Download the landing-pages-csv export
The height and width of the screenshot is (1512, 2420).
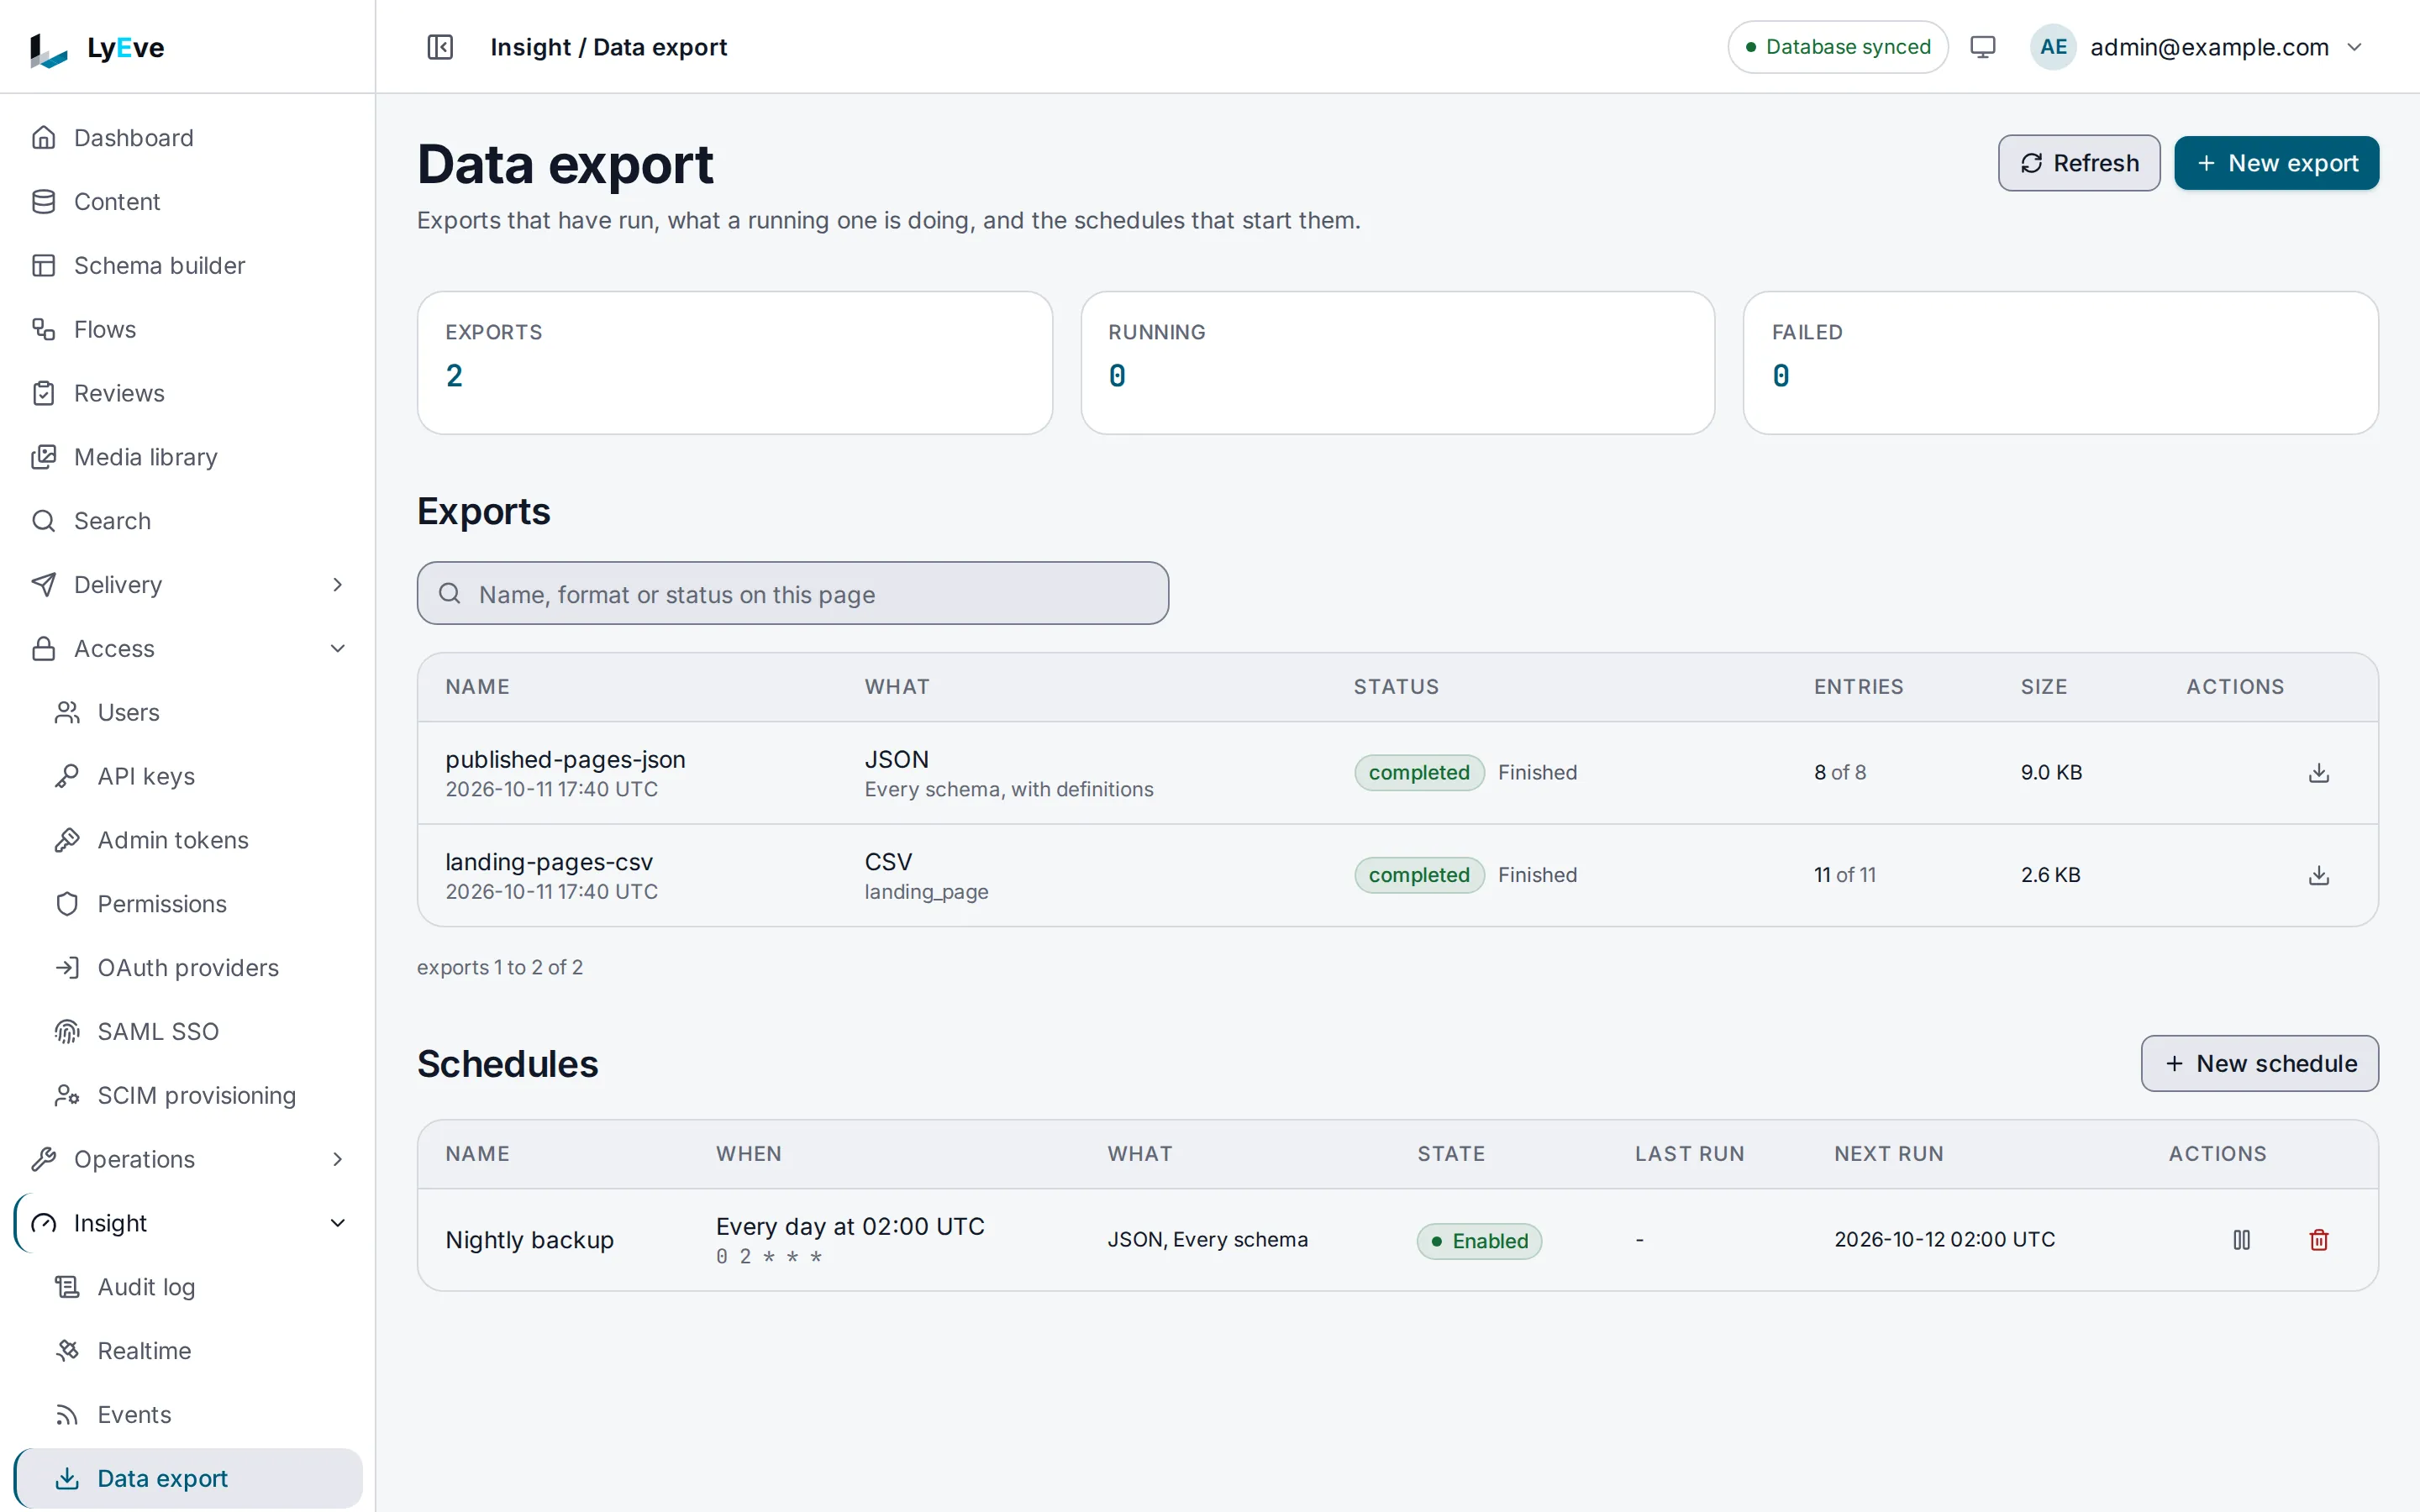click(x=2318, y=876)
